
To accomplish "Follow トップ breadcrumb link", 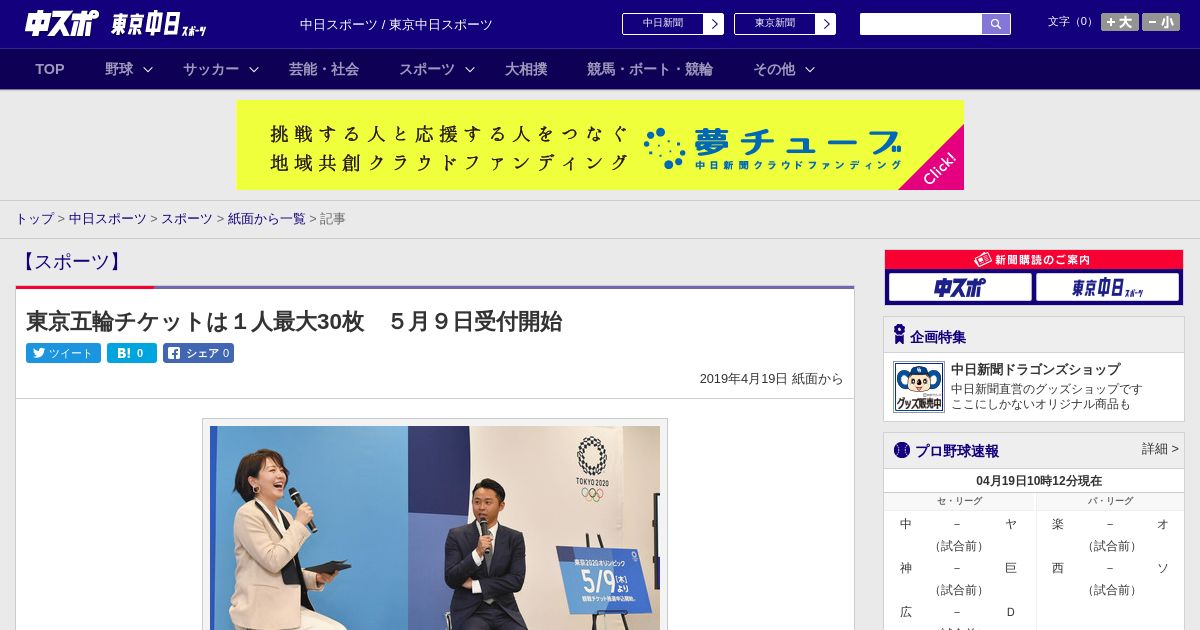I will [x=34, y=219].
